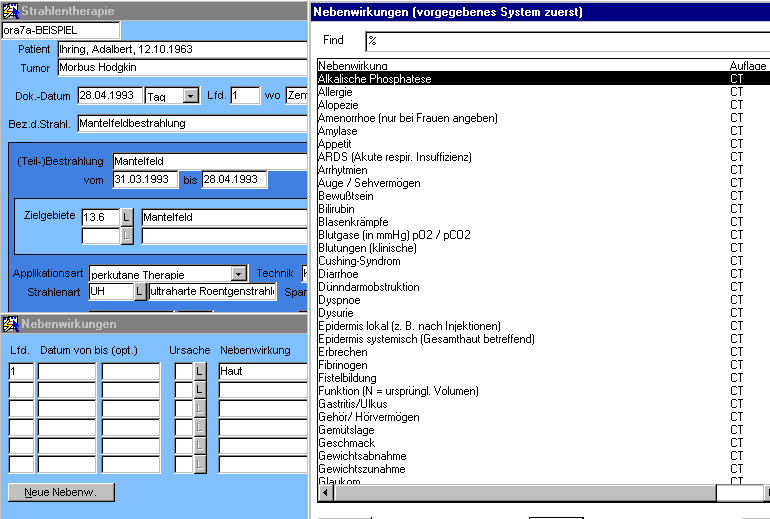The width and height of the screenshot is (770, 519).
Task: Choose Diarrhoe from the side effects list
Action: pos(339,274)
